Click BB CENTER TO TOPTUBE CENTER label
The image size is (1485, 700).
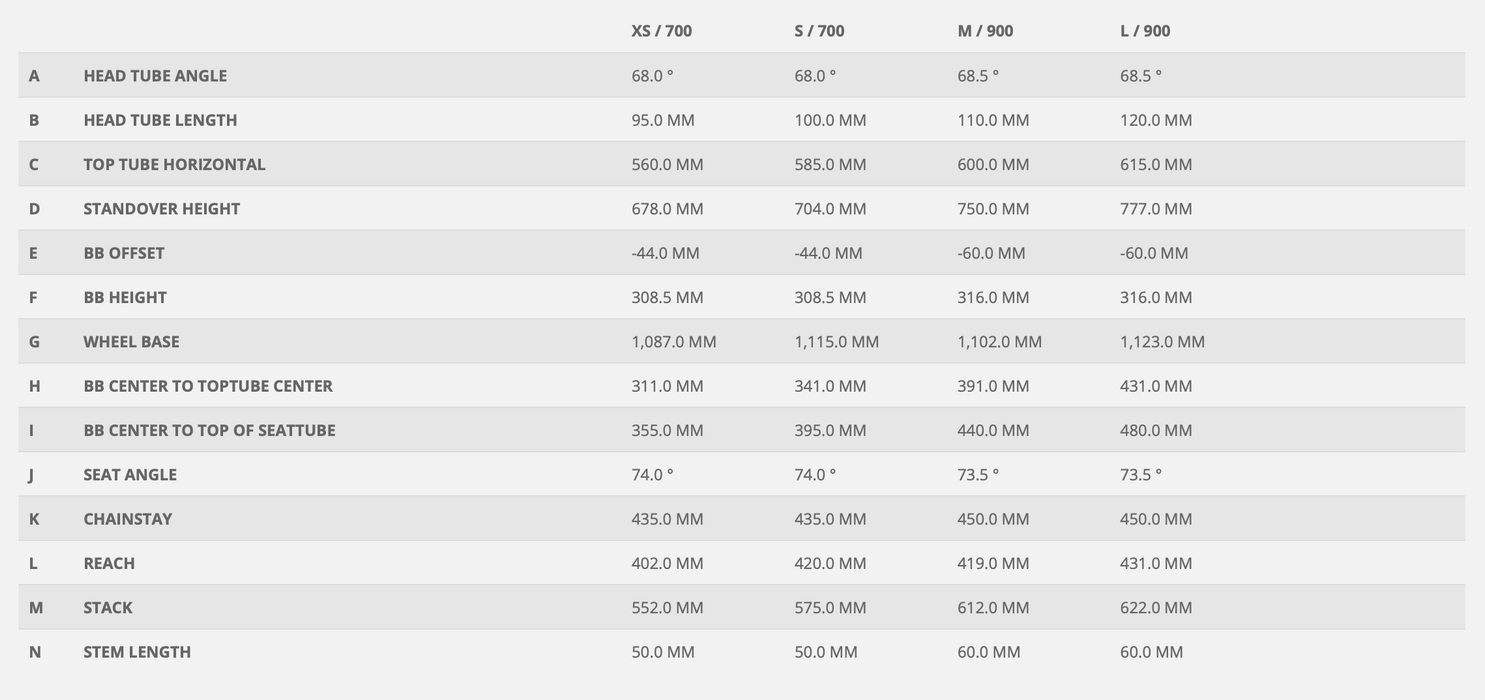[208, 386]
